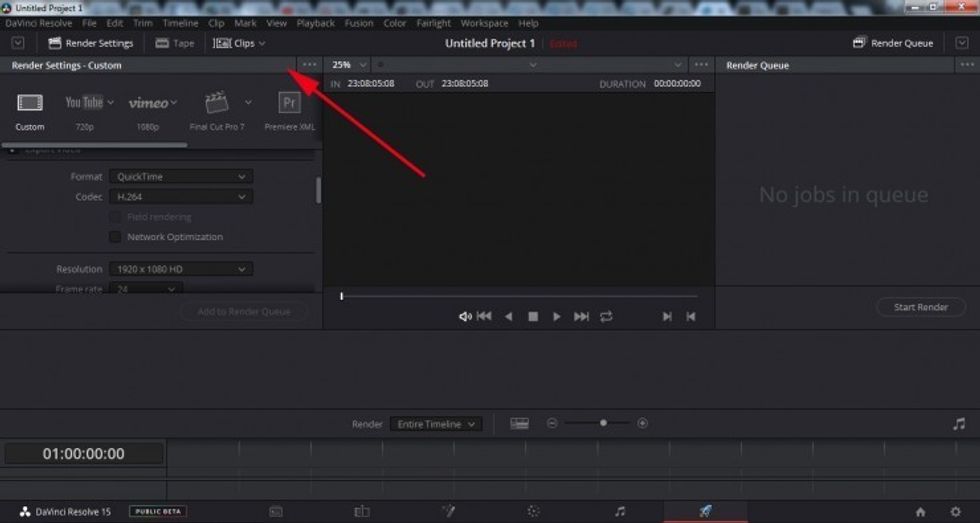Open the Workspace menu

484,23
